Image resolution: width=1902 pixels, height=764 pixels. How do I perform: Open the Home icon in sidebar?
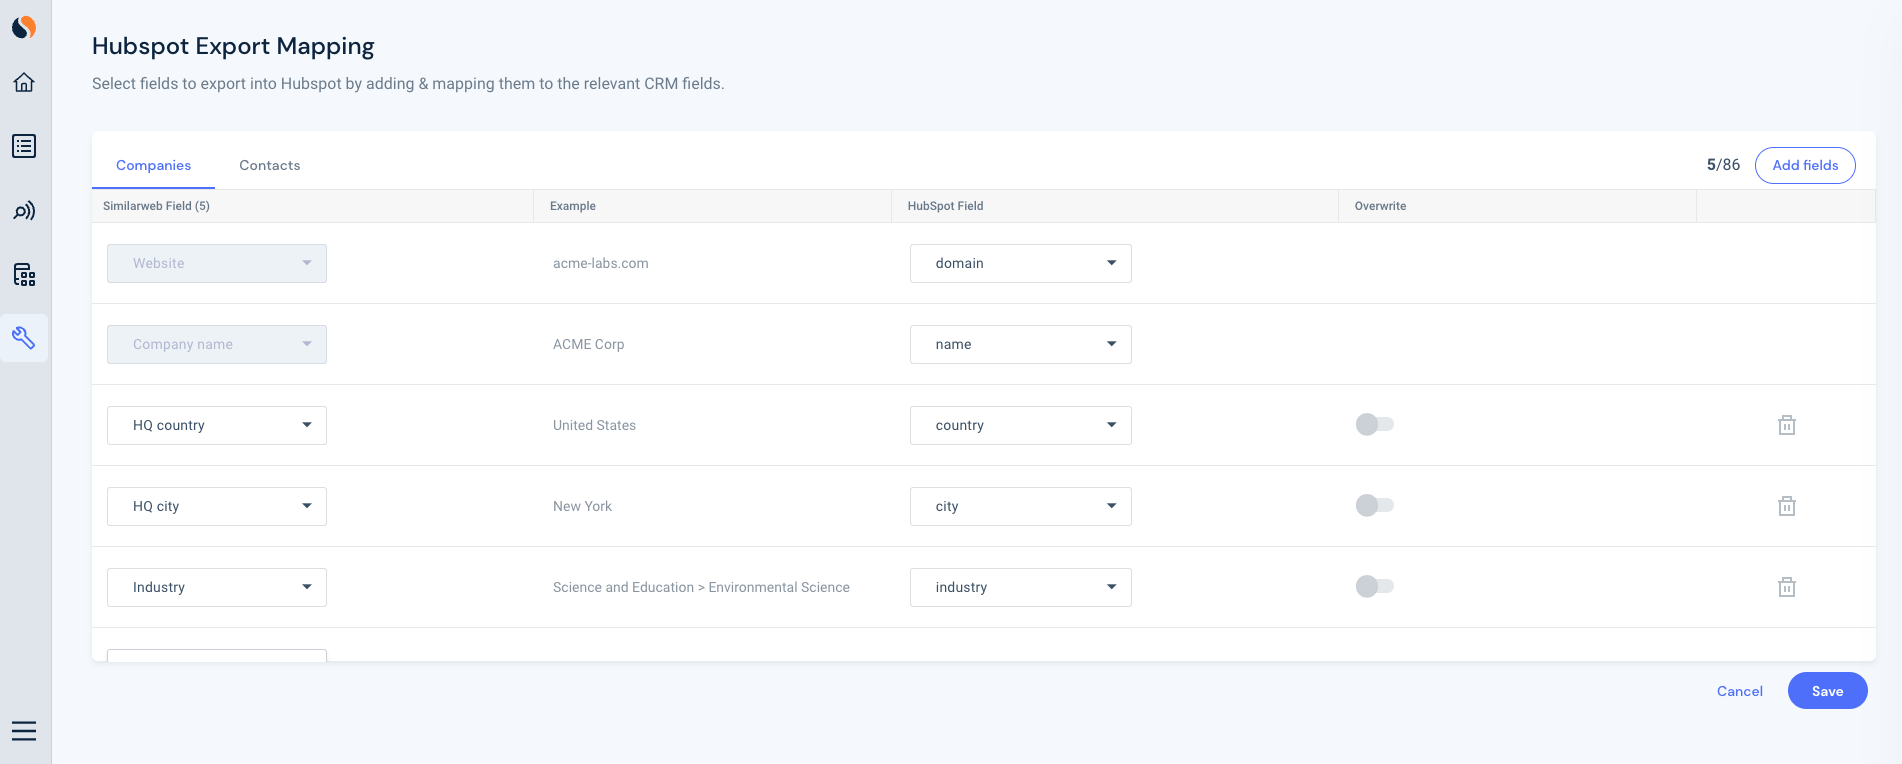24,82
